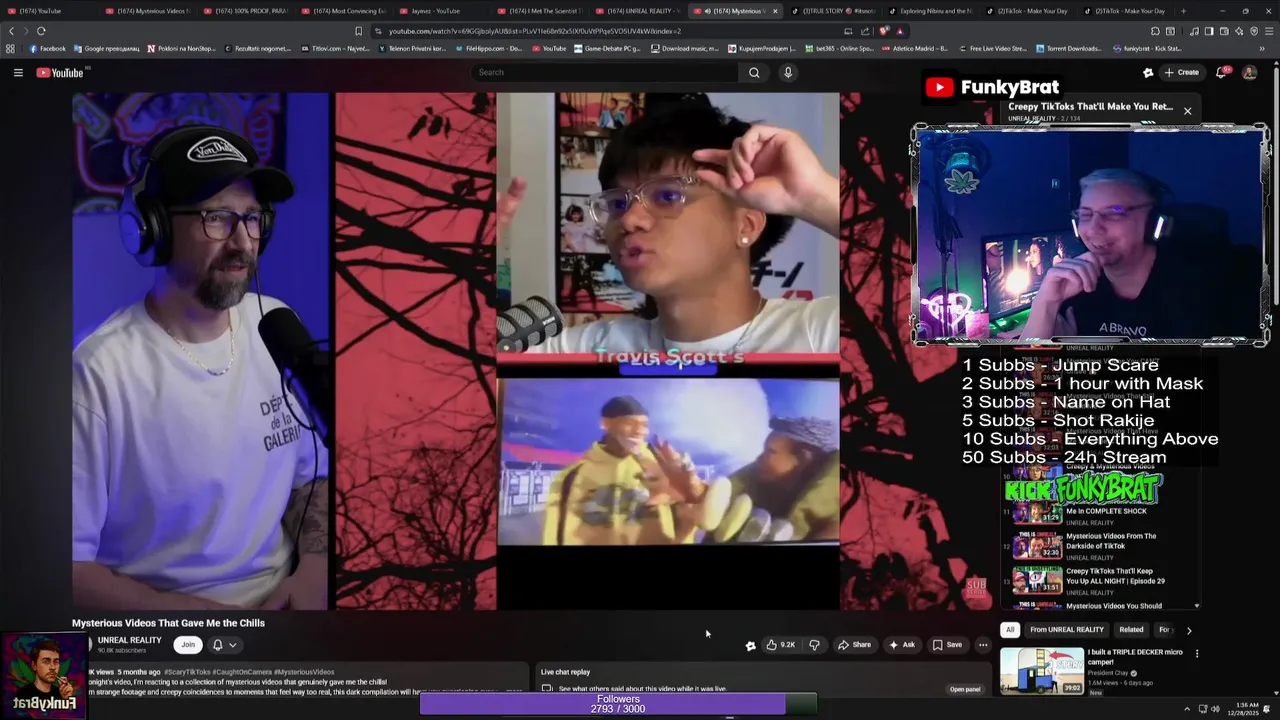Open notification bell dropdown next to Join
The image size is (1280, 720).
click(224, 645)
